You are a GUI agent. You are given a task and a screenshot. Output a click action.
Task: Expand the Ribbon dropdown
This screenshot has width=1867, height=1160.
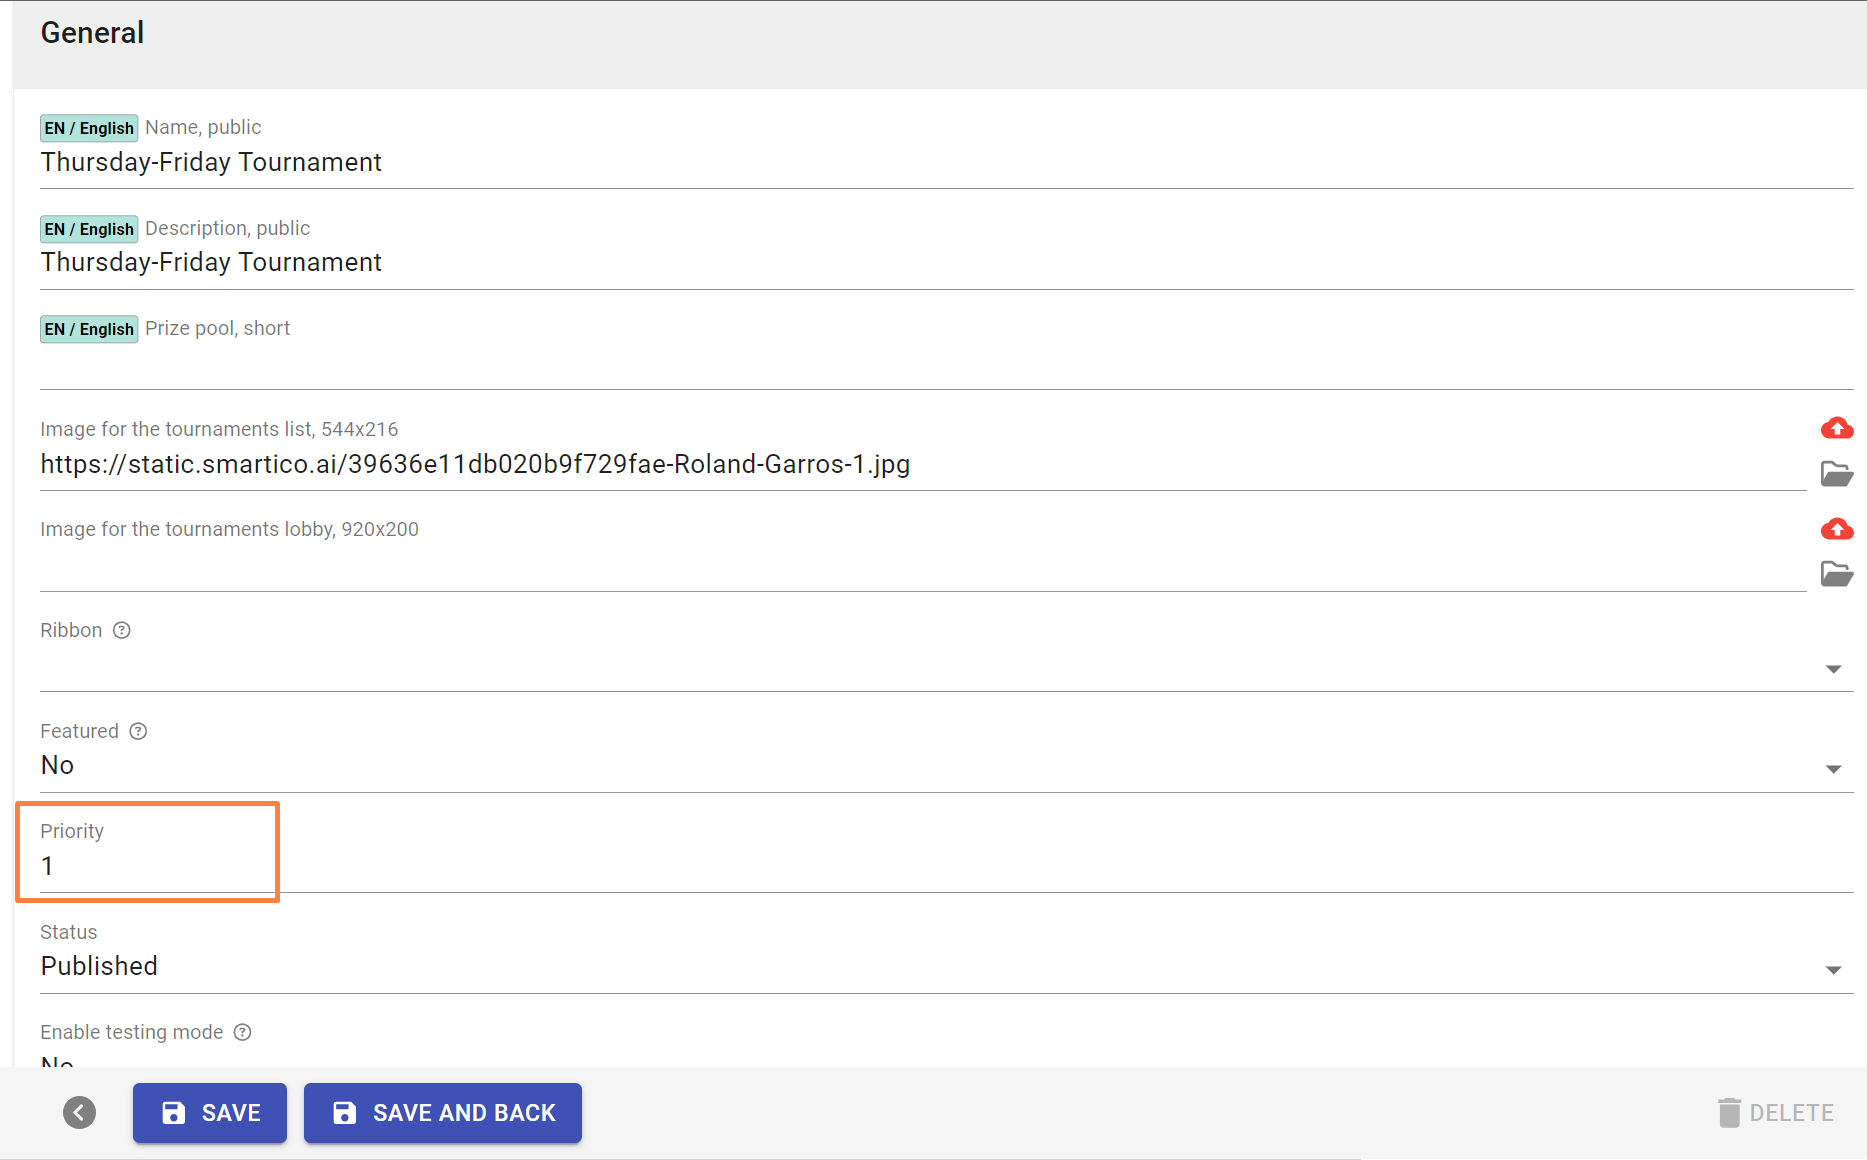tap(1833, 669)
